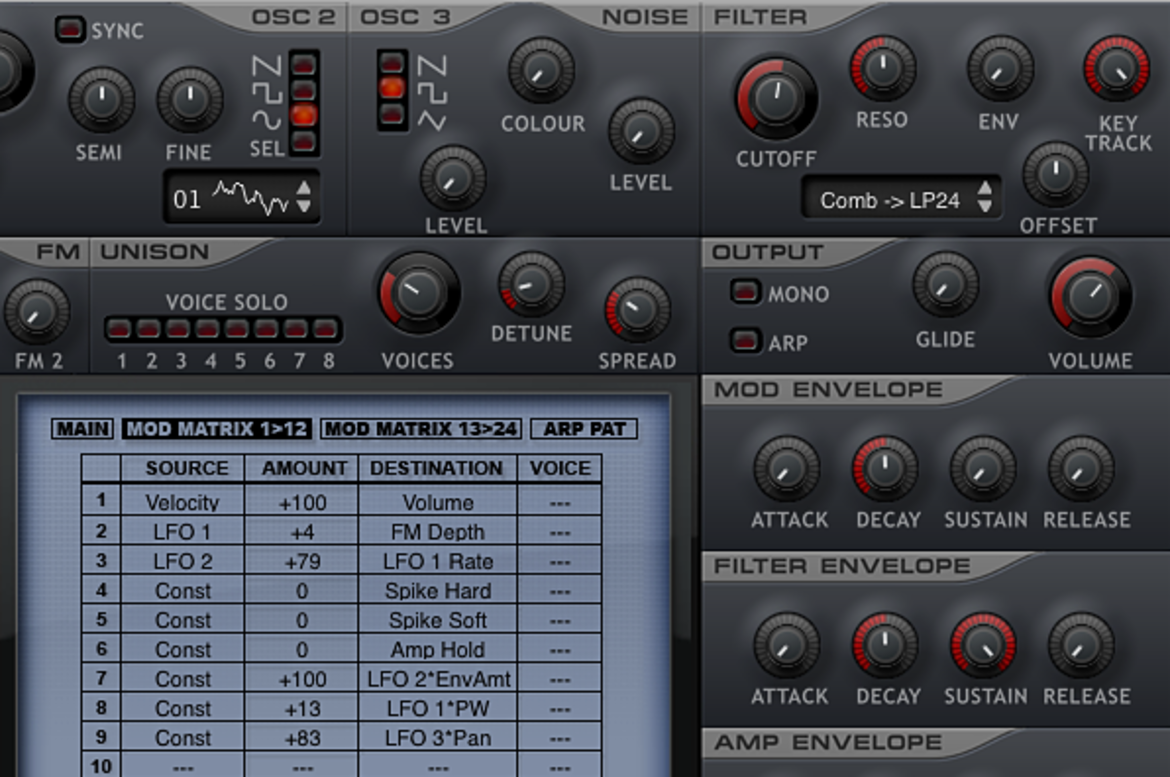The height and width of the screenshot is (777, 1170).
Task: Solo unison voice 2
Action: [148, 328]
